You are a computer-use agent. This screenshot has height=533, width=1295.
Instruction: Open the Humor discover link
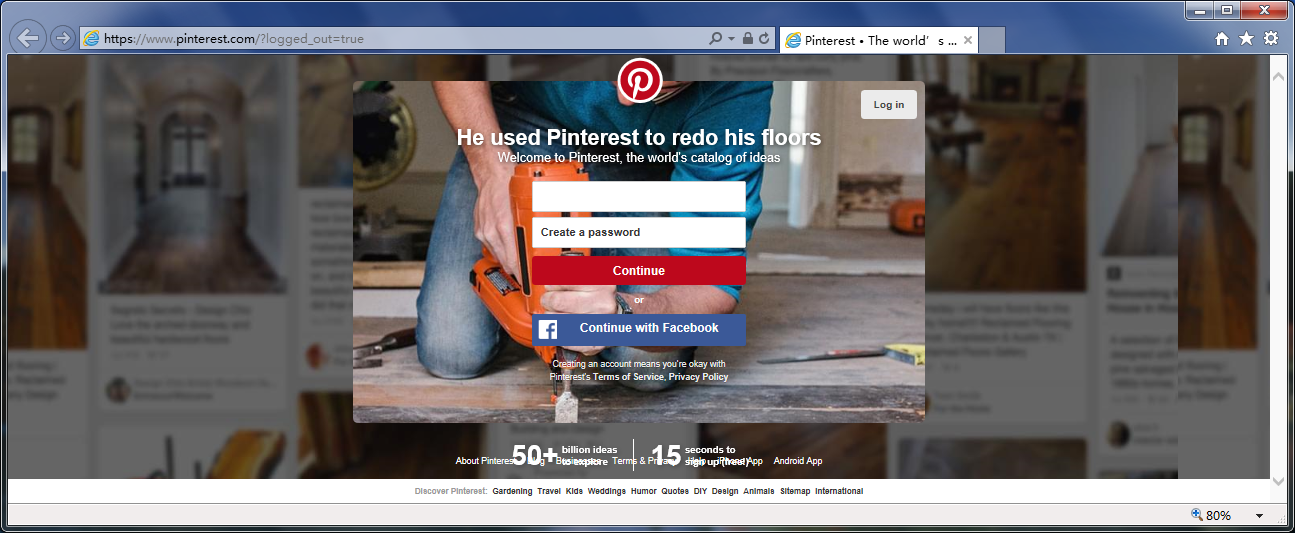pyautogui.click(x=644, y=492)
